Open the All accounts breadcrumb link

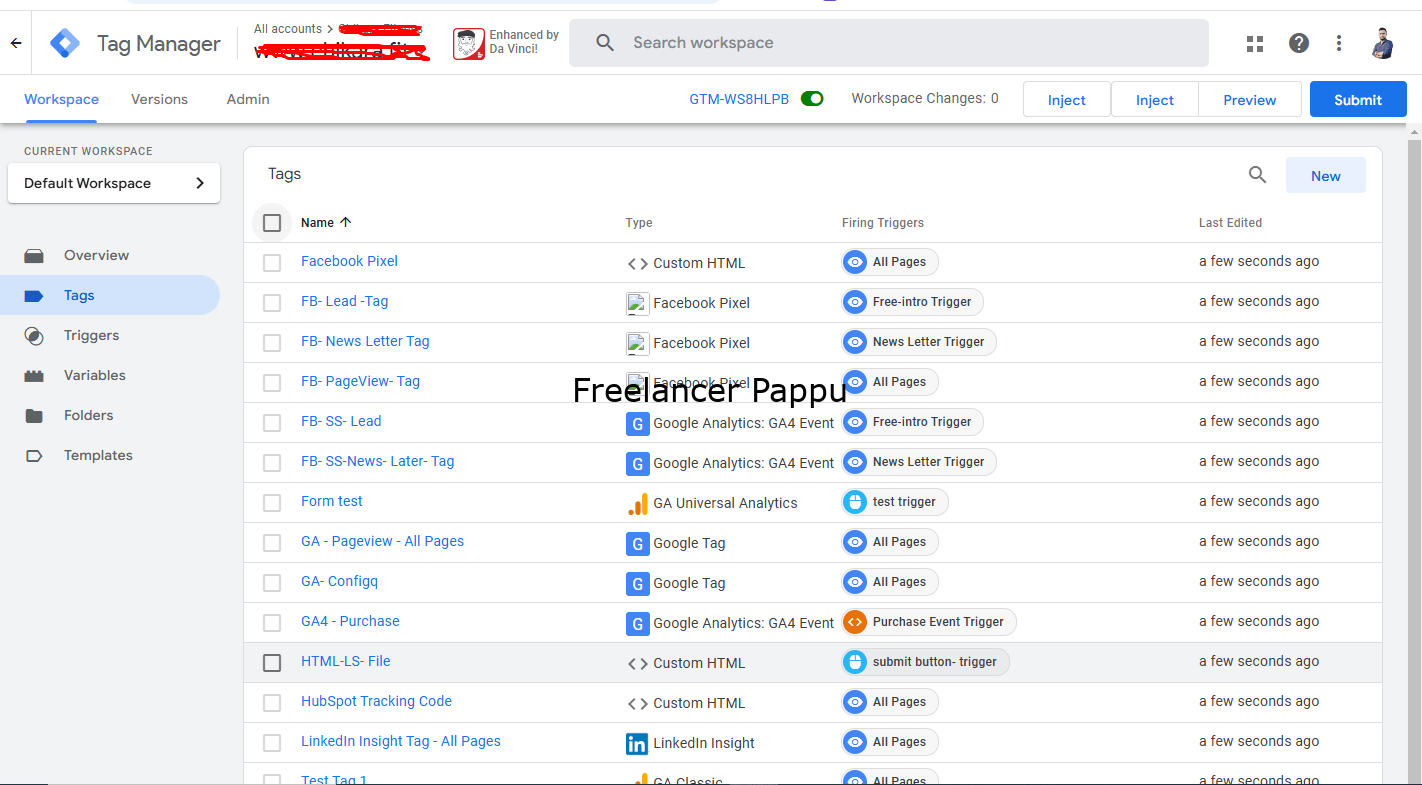288,29
